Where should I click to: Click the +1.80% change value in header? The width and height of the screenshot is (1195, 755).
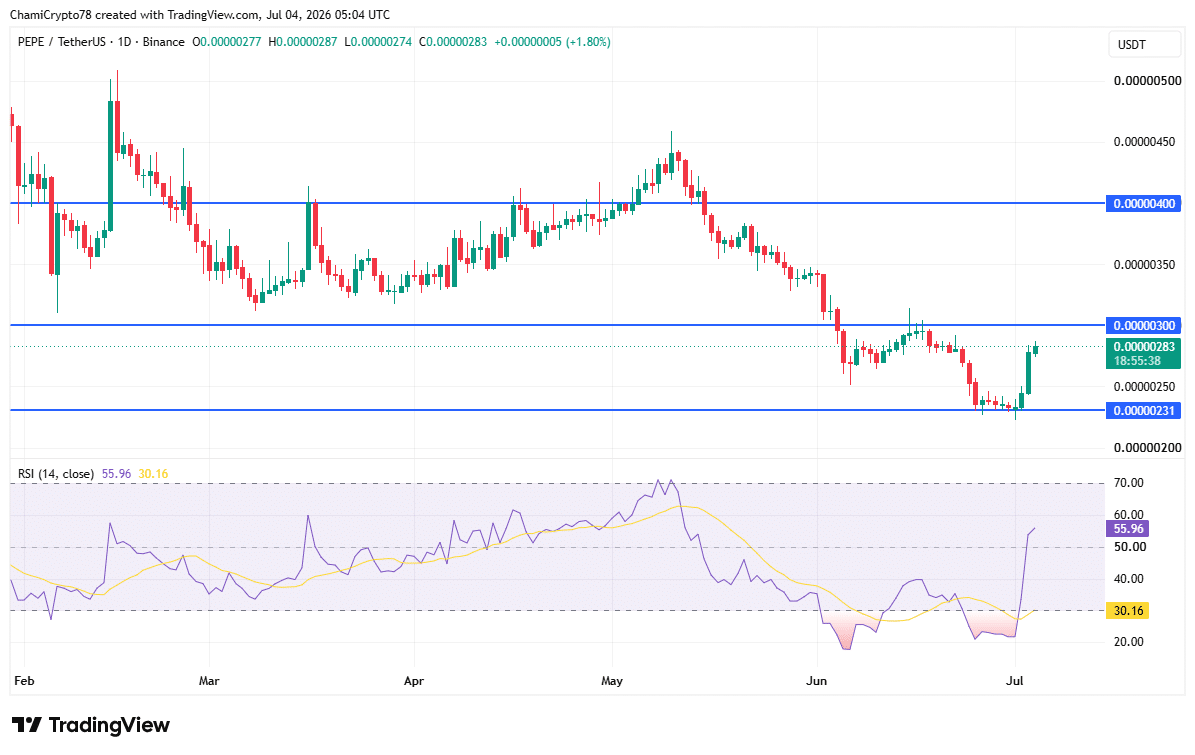(588, 42)
